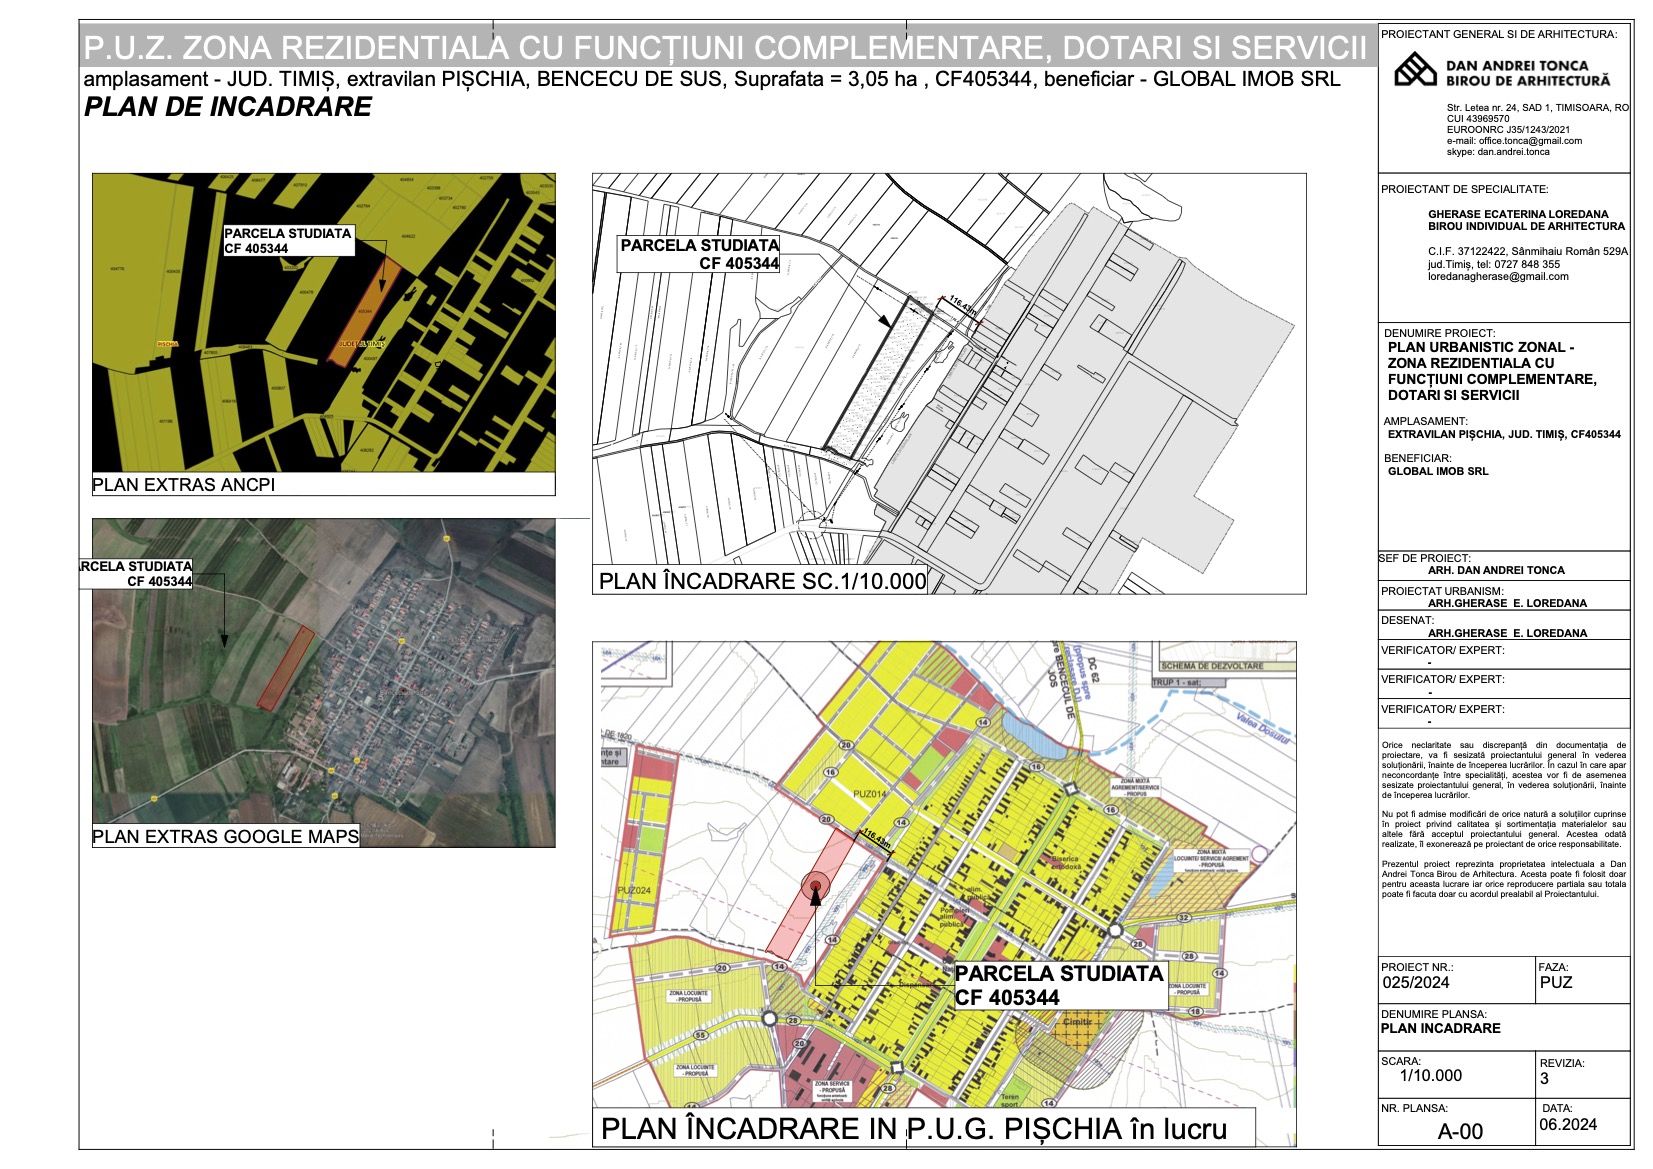Click the Dan Andrei Tonca architecture logo

[x=1415, y=70]
